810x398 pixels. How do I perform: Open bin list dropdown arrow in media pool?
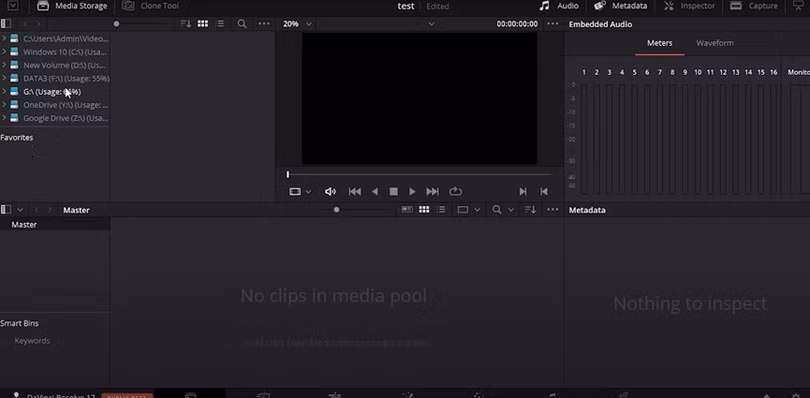click(20, 210)
